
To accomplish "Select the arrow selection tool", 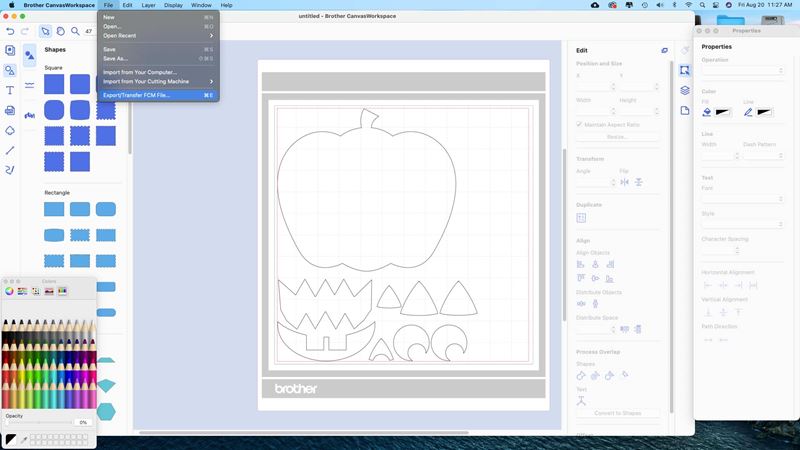I will pyautogui.click(x=45, y=31).
